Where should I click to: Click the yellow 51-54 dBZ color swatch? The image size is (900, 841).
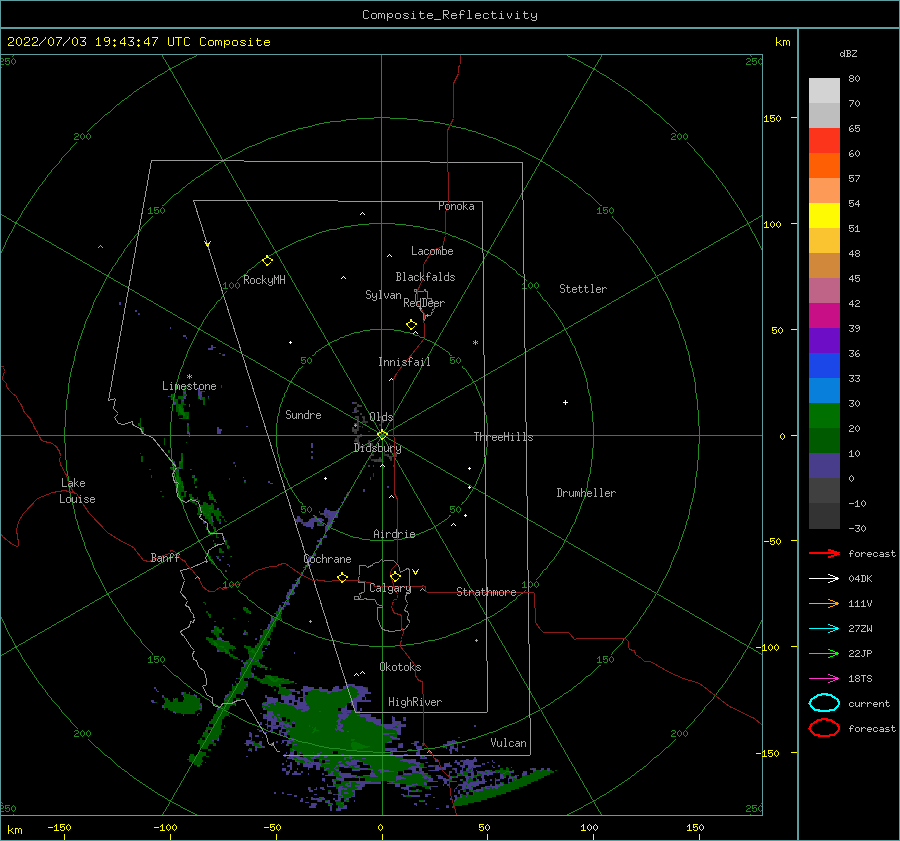coord(824,216)
